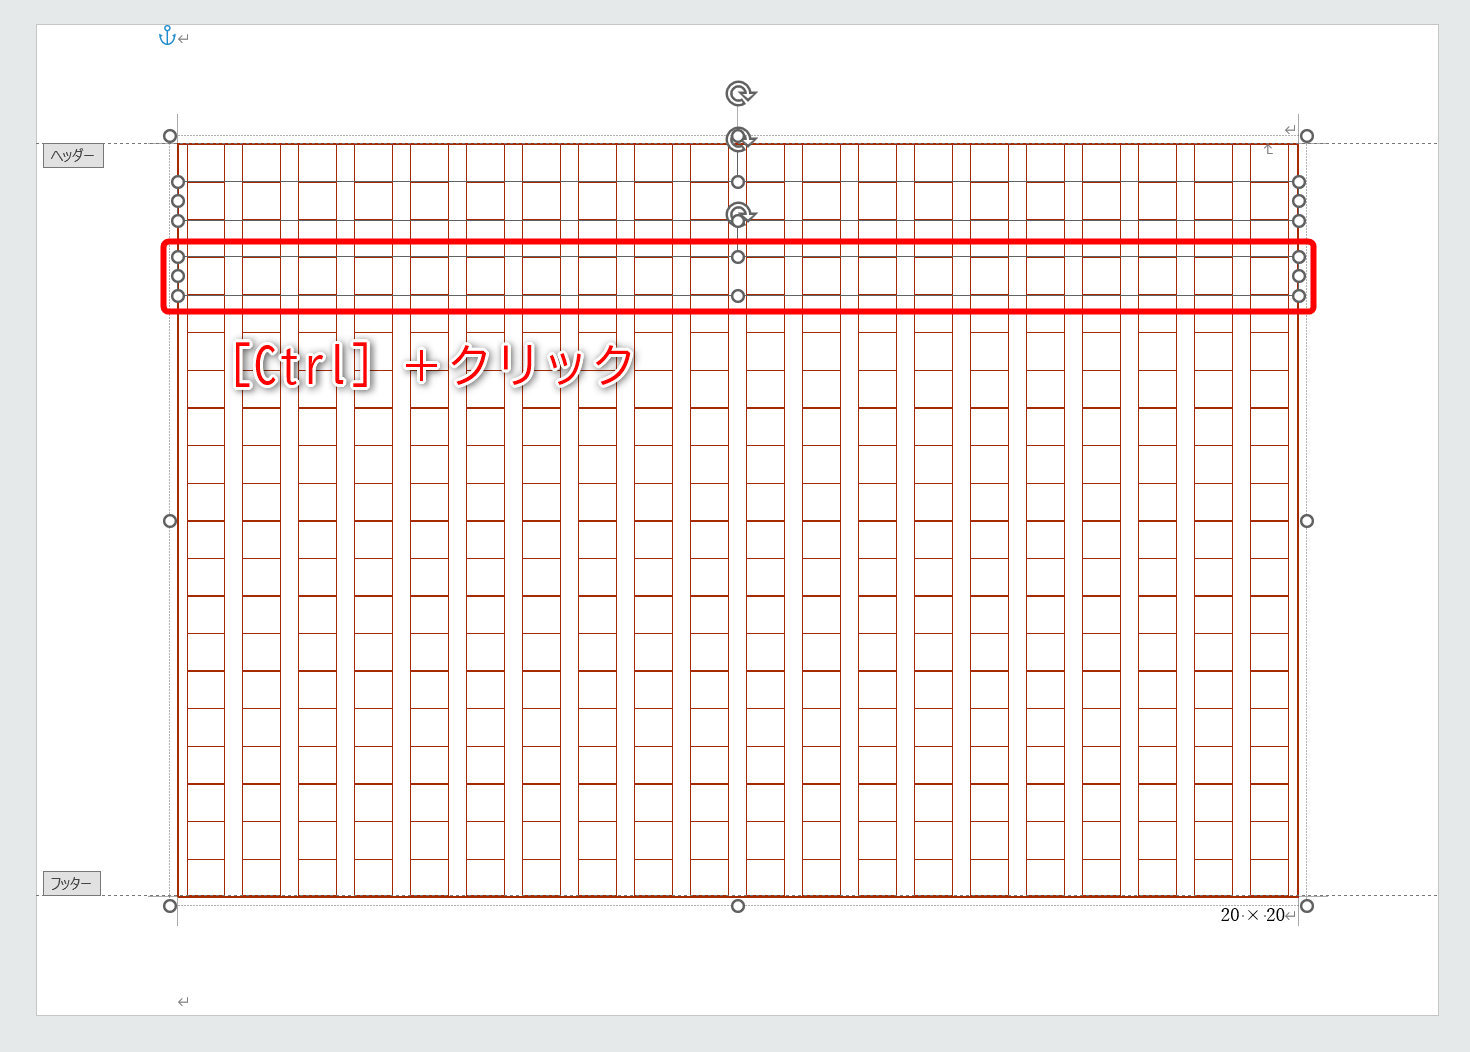Click the top-left circular selection handle of the table
1470x1052 pixels.
(170, 133)
